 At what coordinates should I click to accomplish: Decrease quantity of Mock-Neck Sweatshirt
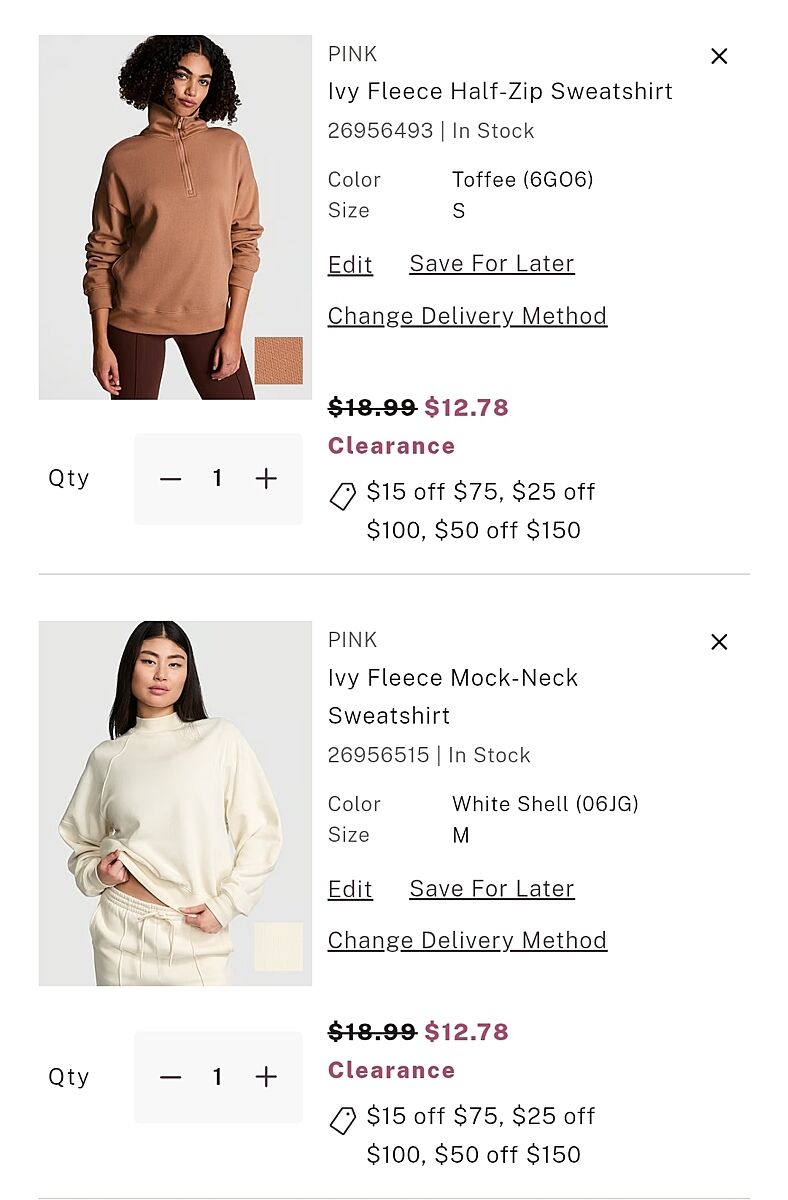tap(171, 1077)
